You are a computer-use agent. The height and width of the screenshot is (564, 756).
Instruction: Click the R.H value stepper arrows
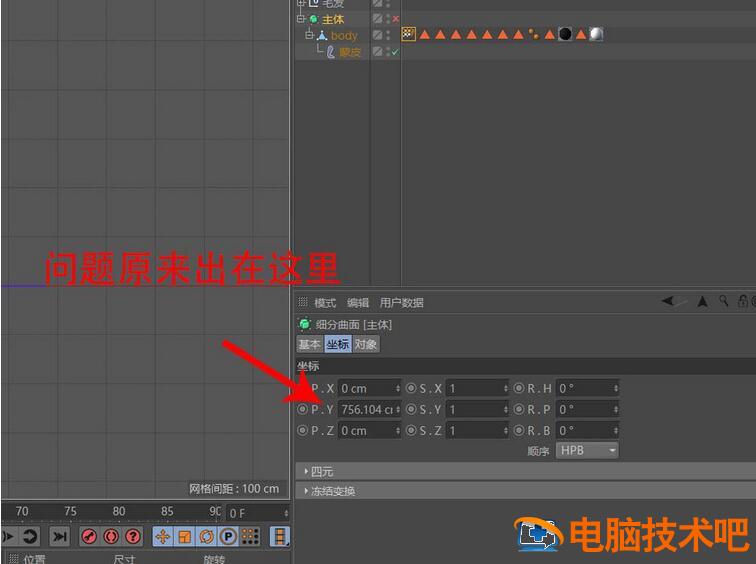(616, 389)
